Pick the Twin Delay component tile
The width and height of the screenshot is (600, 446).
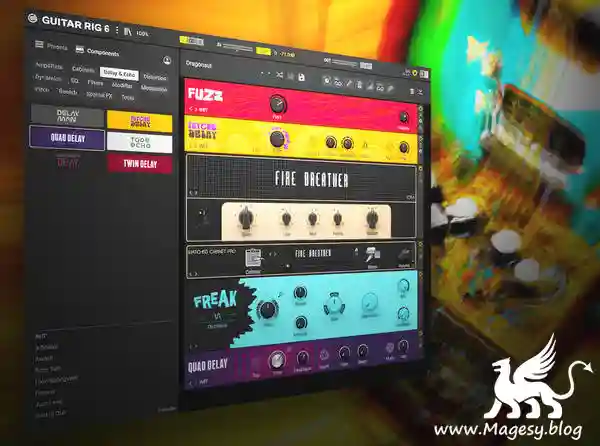tap(140, 164)
